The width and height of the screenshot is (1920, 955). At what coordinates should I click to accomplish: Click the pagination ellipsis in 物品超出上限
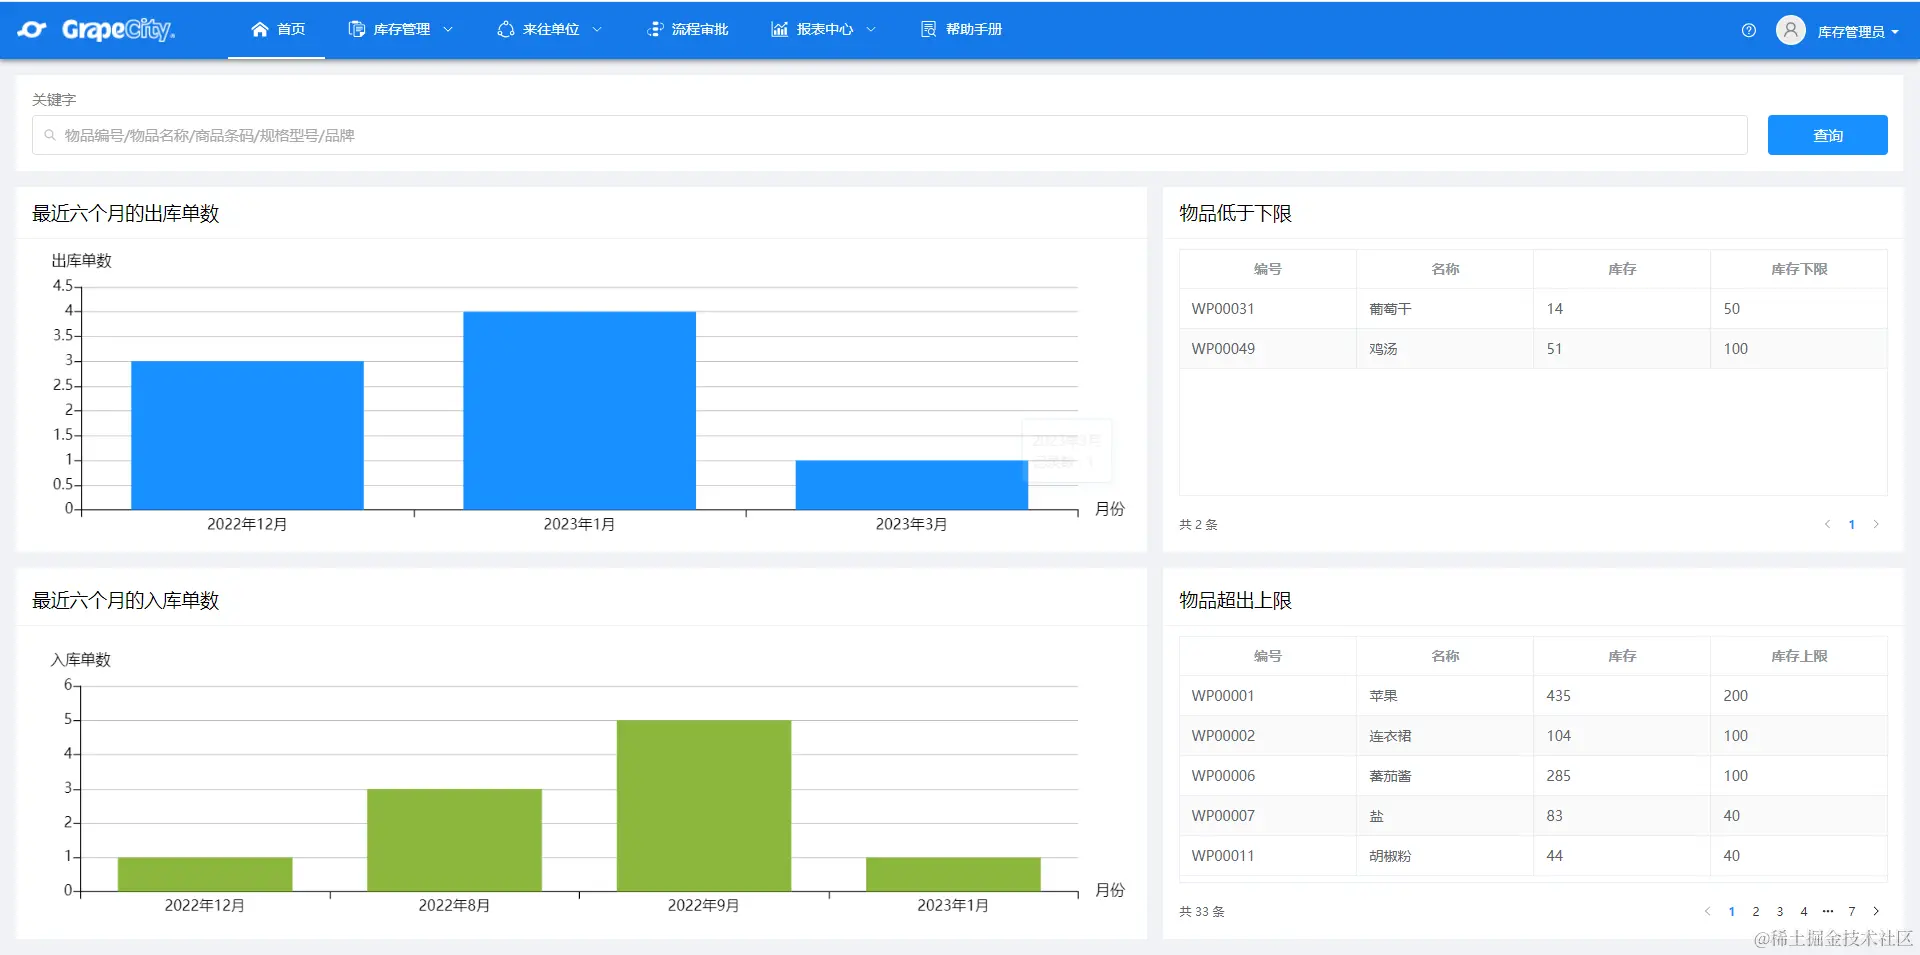(x=1828, y=911)
